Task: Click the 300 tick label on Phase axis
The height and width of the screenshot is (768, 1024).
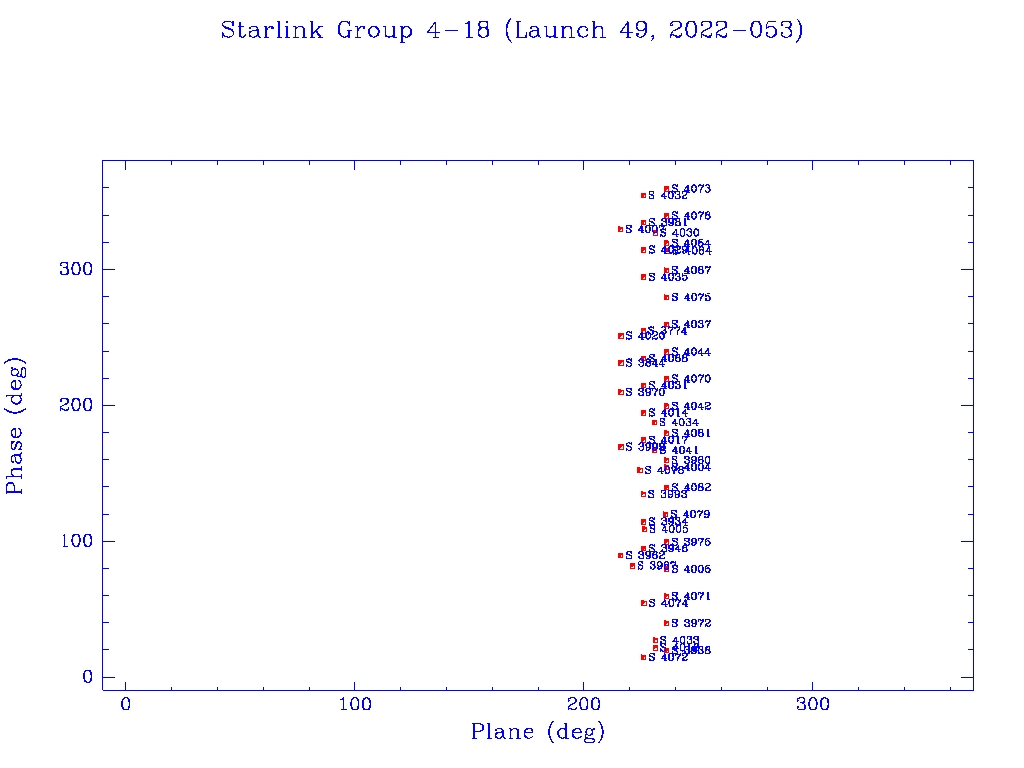Action: click(76, 269)
